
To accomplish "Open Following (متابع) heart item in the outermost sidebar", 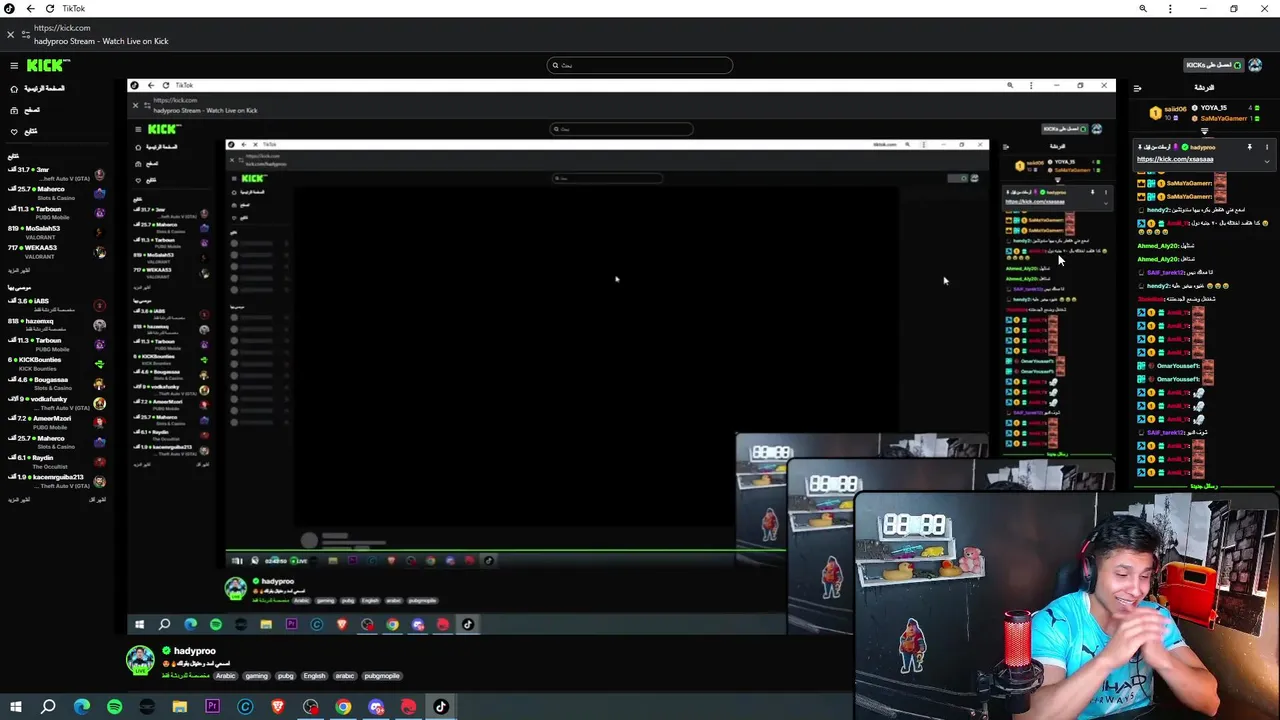I will click(24, 131).
